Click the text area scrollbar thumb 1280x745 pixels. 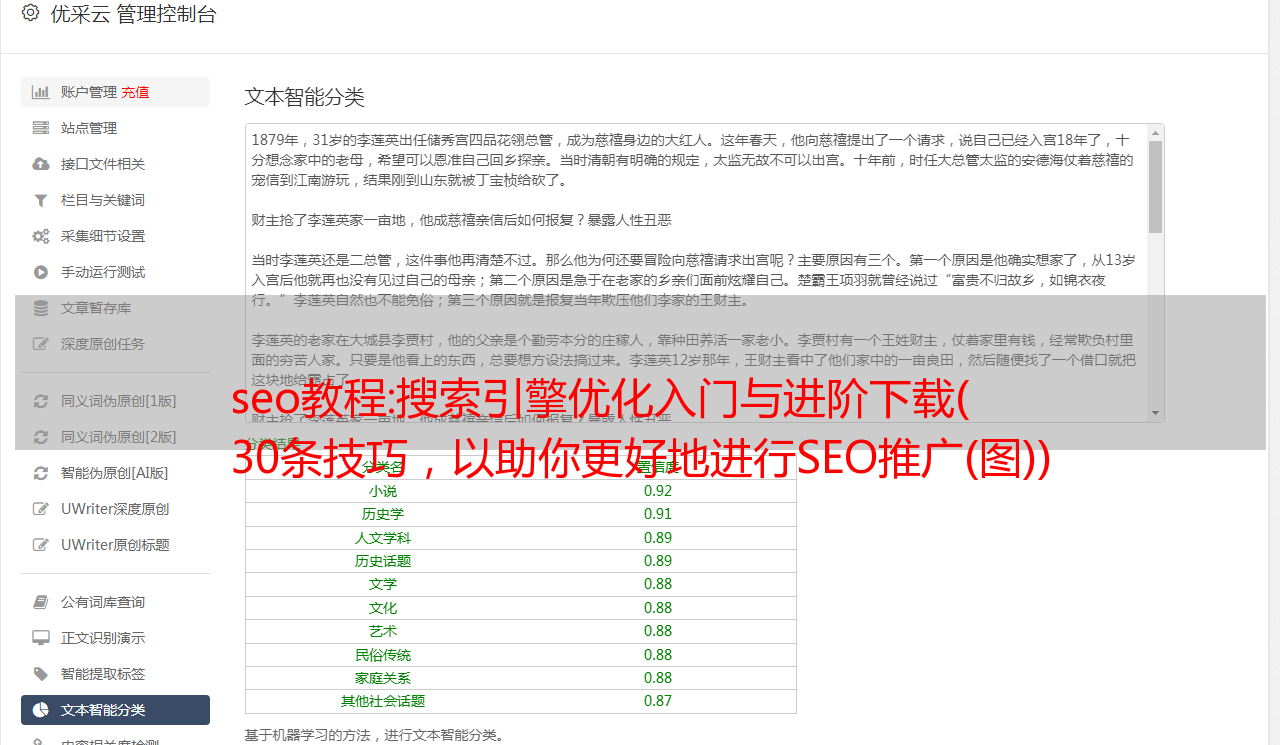click(1155, 186)
